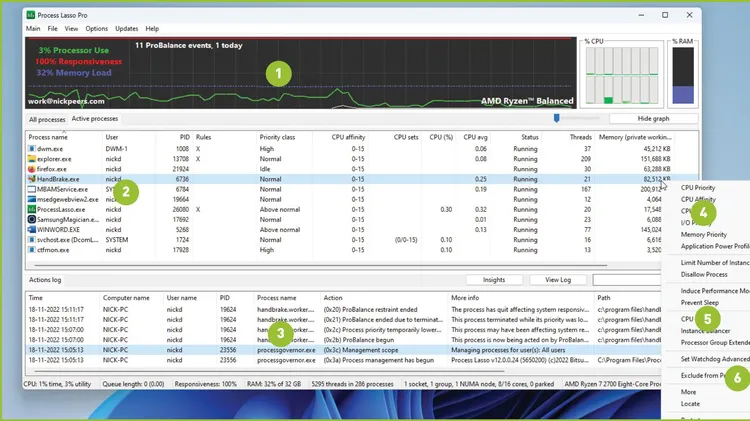Screen dimensions: 750x421
Task: Open the Updates menu
Action: tap(126, 29)
